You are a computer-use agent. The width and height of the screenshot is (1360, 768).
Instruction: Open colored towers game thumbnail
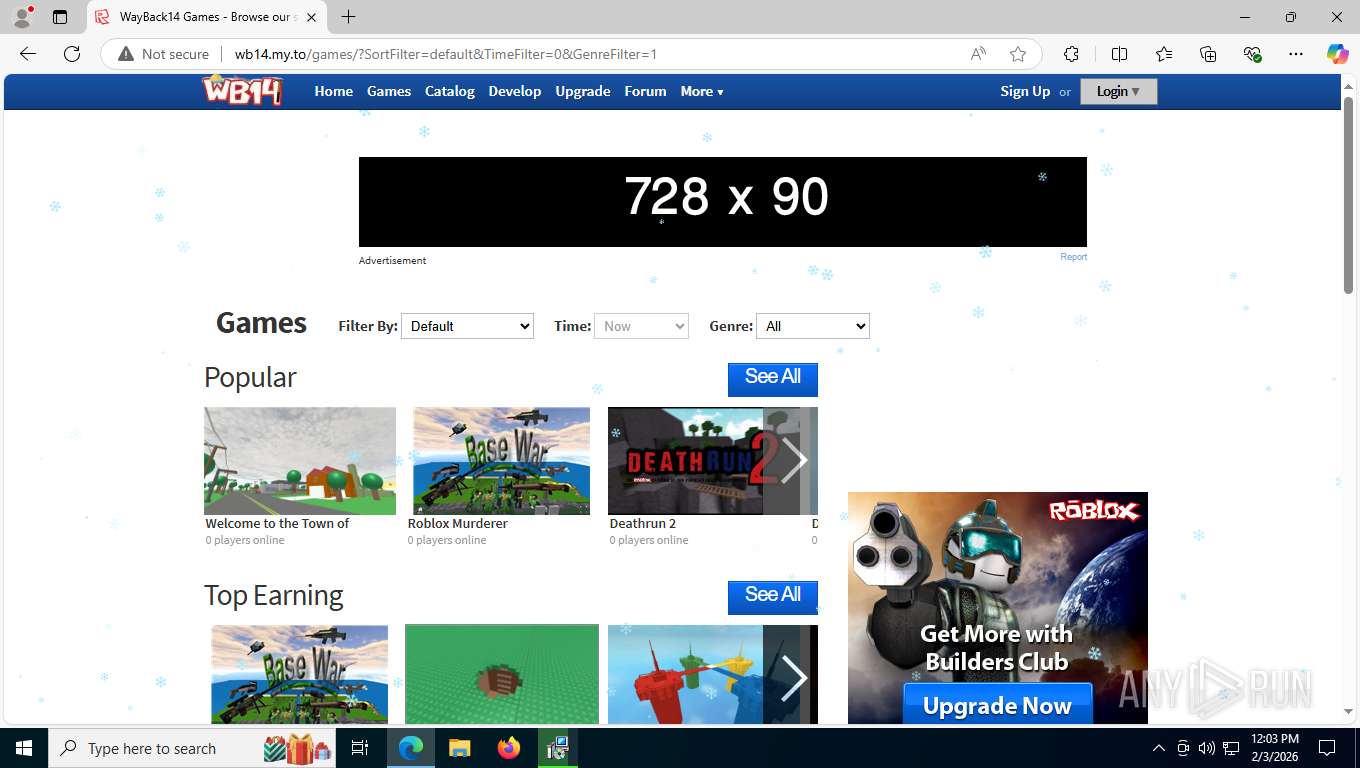(688, 674)
